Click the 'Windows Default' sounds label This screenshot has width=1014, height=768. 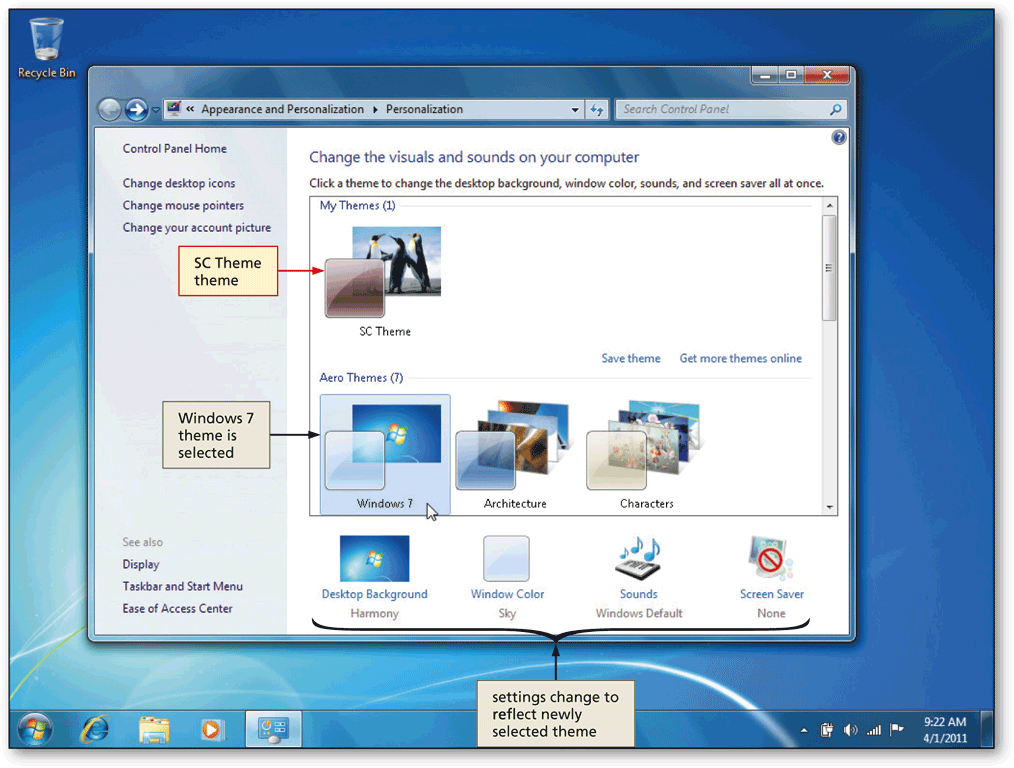[639, 613]
